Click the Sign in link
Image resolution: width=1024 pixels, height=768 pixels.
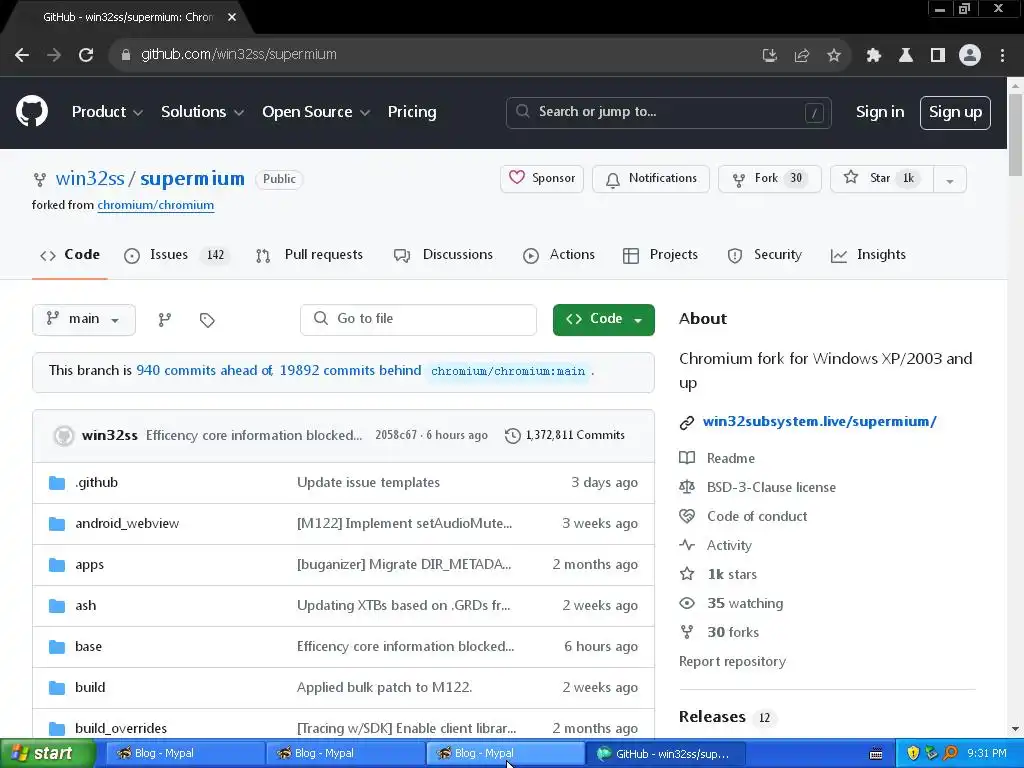tap(880, 112)
